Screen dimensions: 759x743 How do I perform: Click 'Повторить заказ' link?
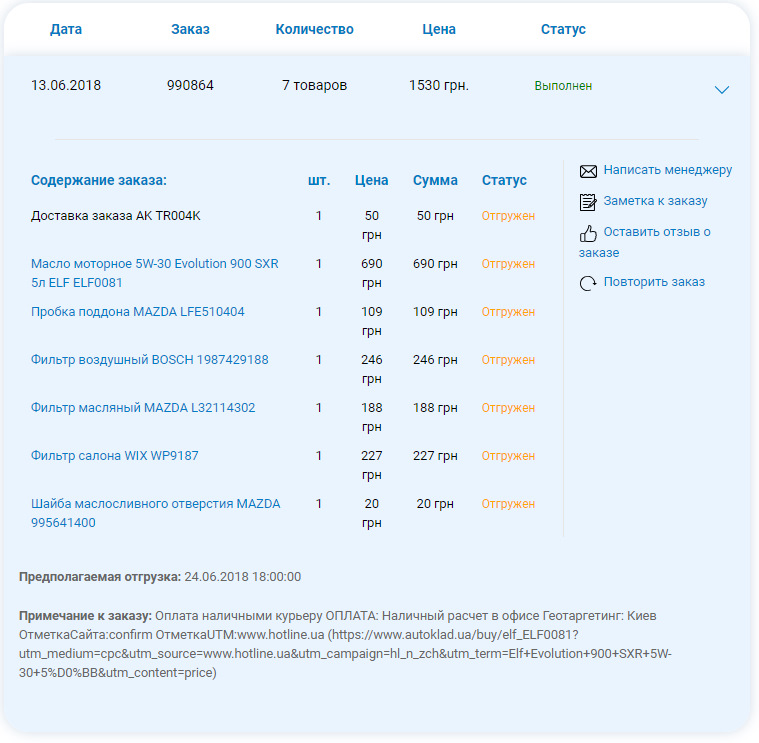click(654, 282)
